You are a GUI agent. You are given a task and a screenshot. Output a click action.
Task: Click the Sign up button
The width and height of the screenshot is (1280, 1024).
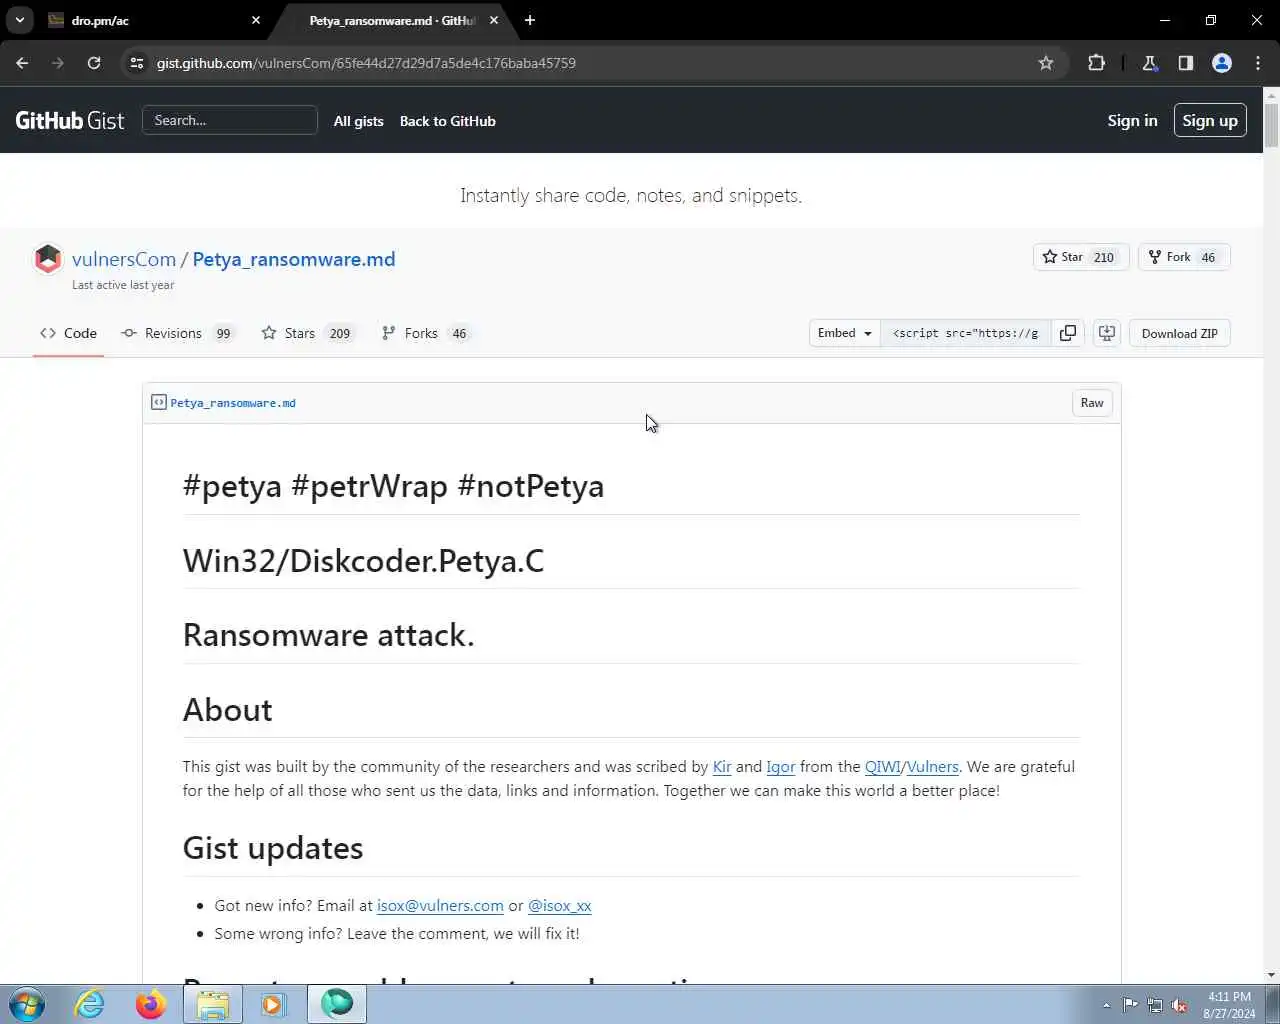coord(1210,120)
